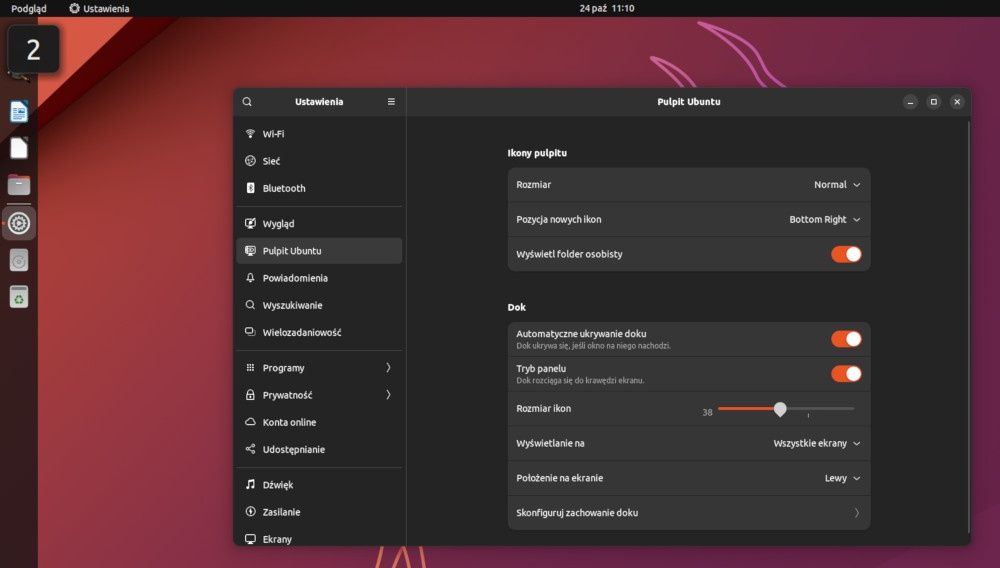Click the Powiadomienia bell icon

tap(250, 278)
